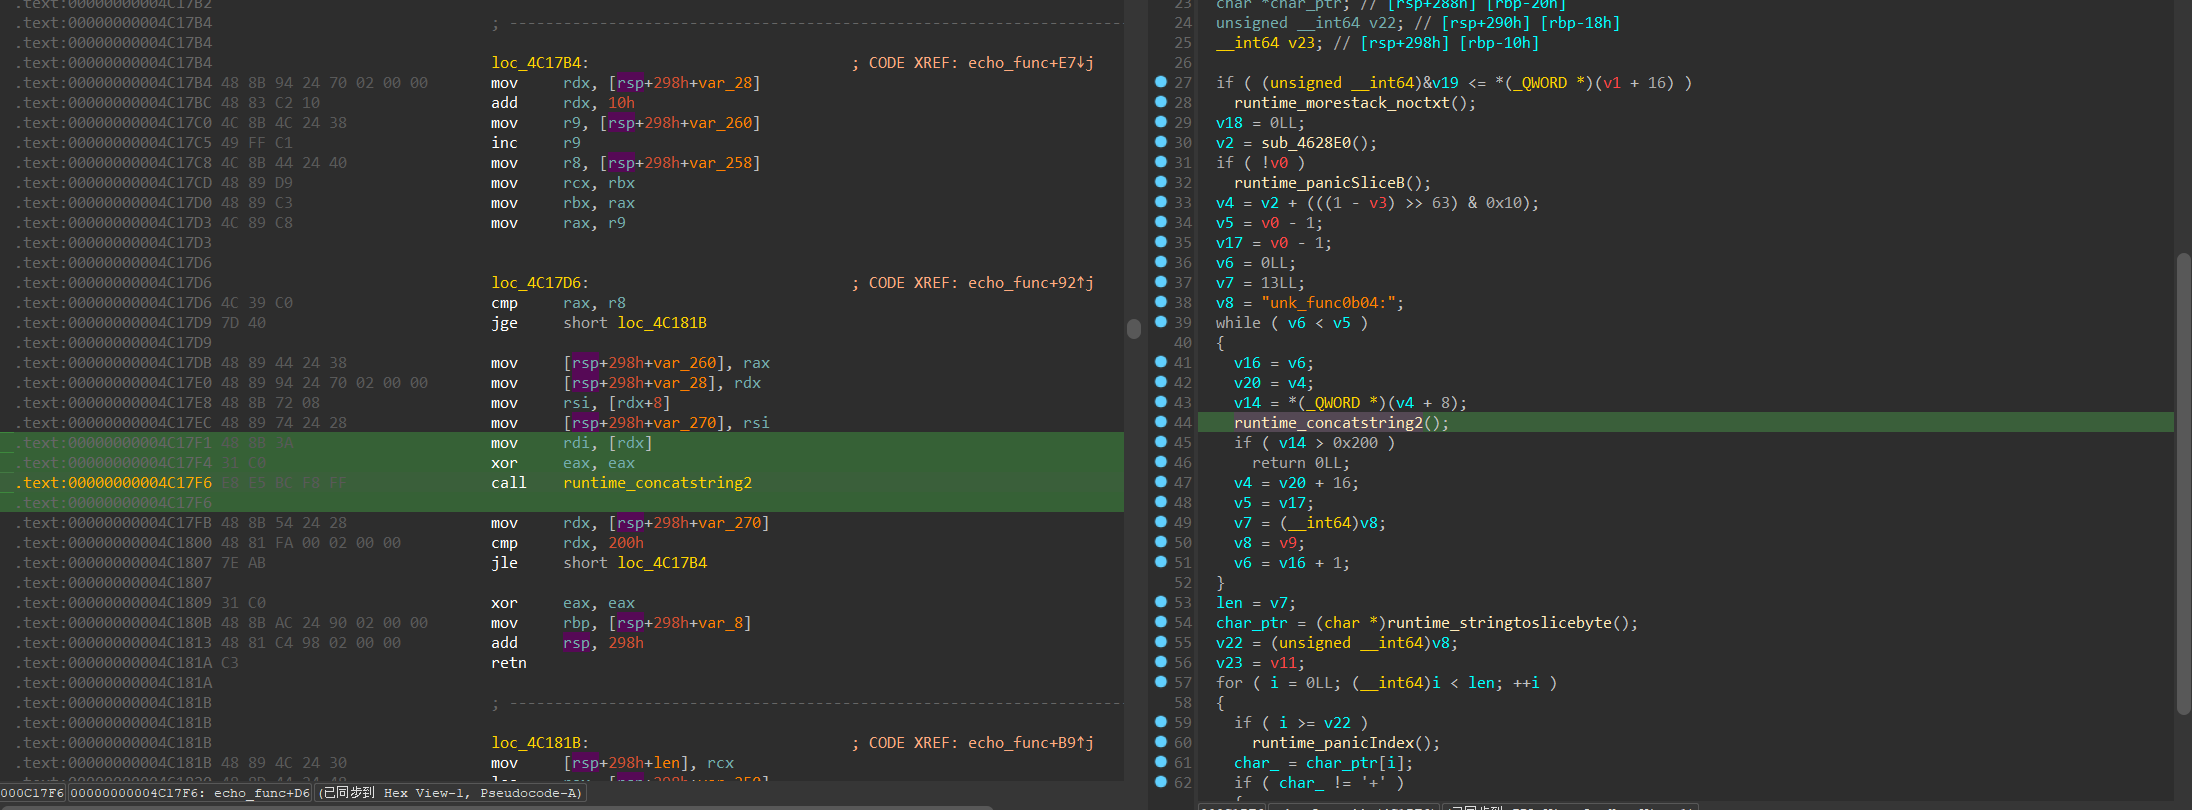The image size is (2192, 810).
Task: Toggle breakpoint dot on pseudocode line 39
Action: [1160, 322]
